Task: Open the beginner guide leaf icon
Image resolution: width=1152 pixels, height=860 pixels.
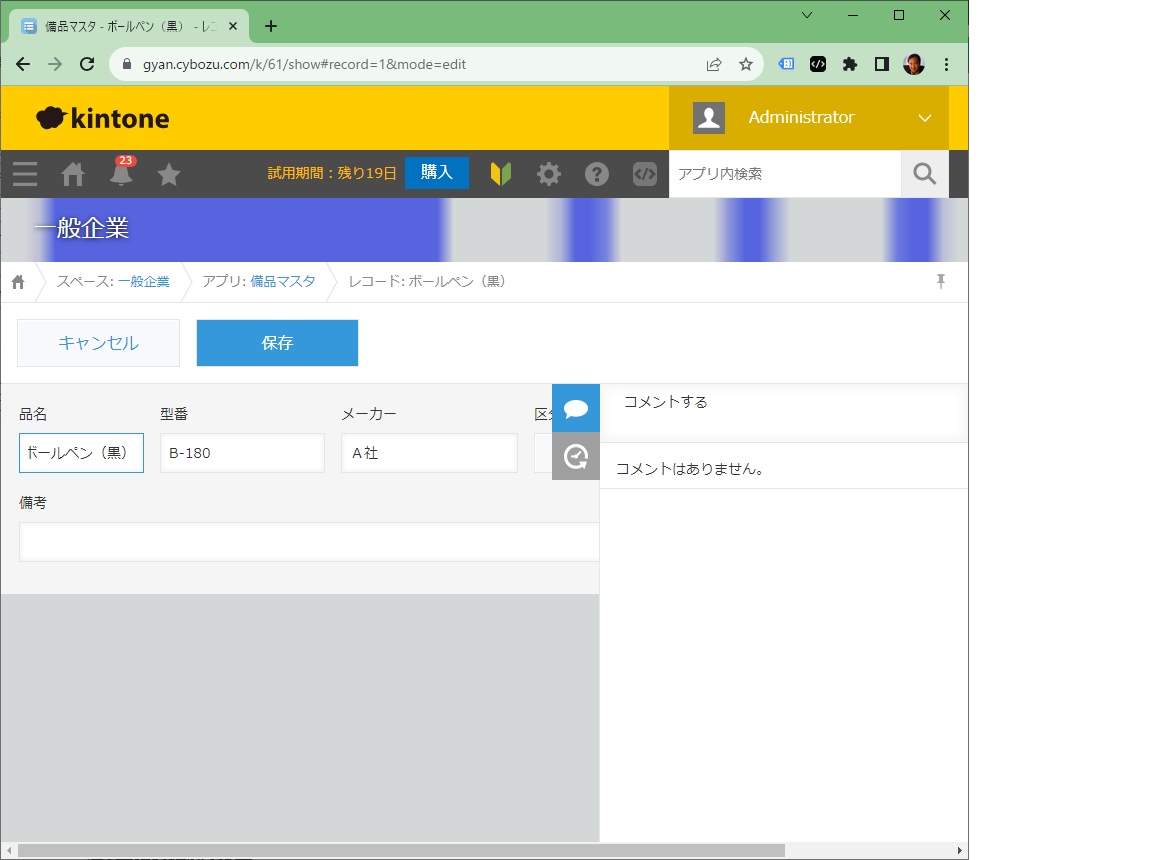Action: pyautogui.click(x=501, y=174)
